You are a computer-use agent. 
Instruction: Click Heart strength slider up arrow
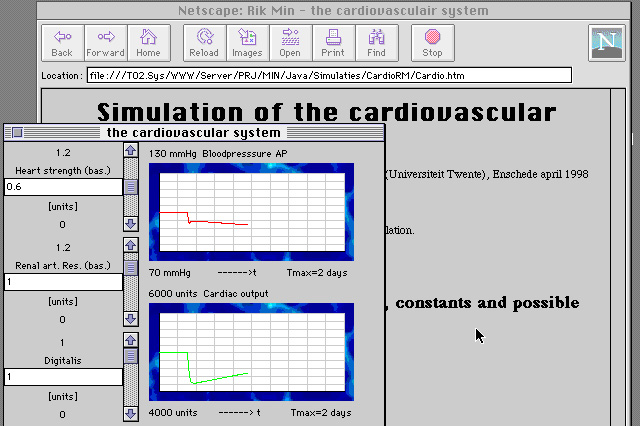[x=131, y=150]
